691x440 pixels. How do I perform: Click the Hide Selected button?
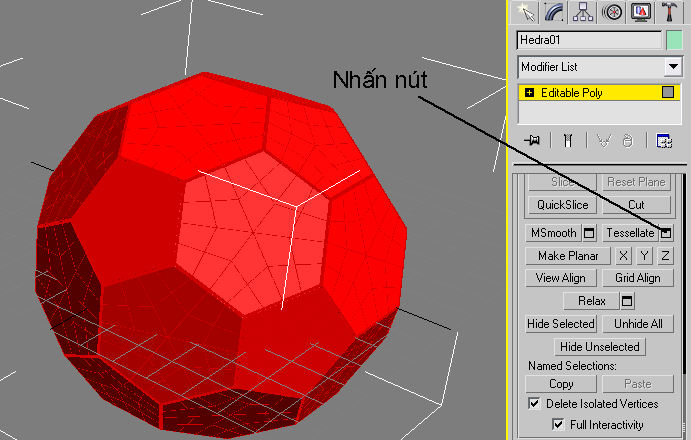[561, 324]
